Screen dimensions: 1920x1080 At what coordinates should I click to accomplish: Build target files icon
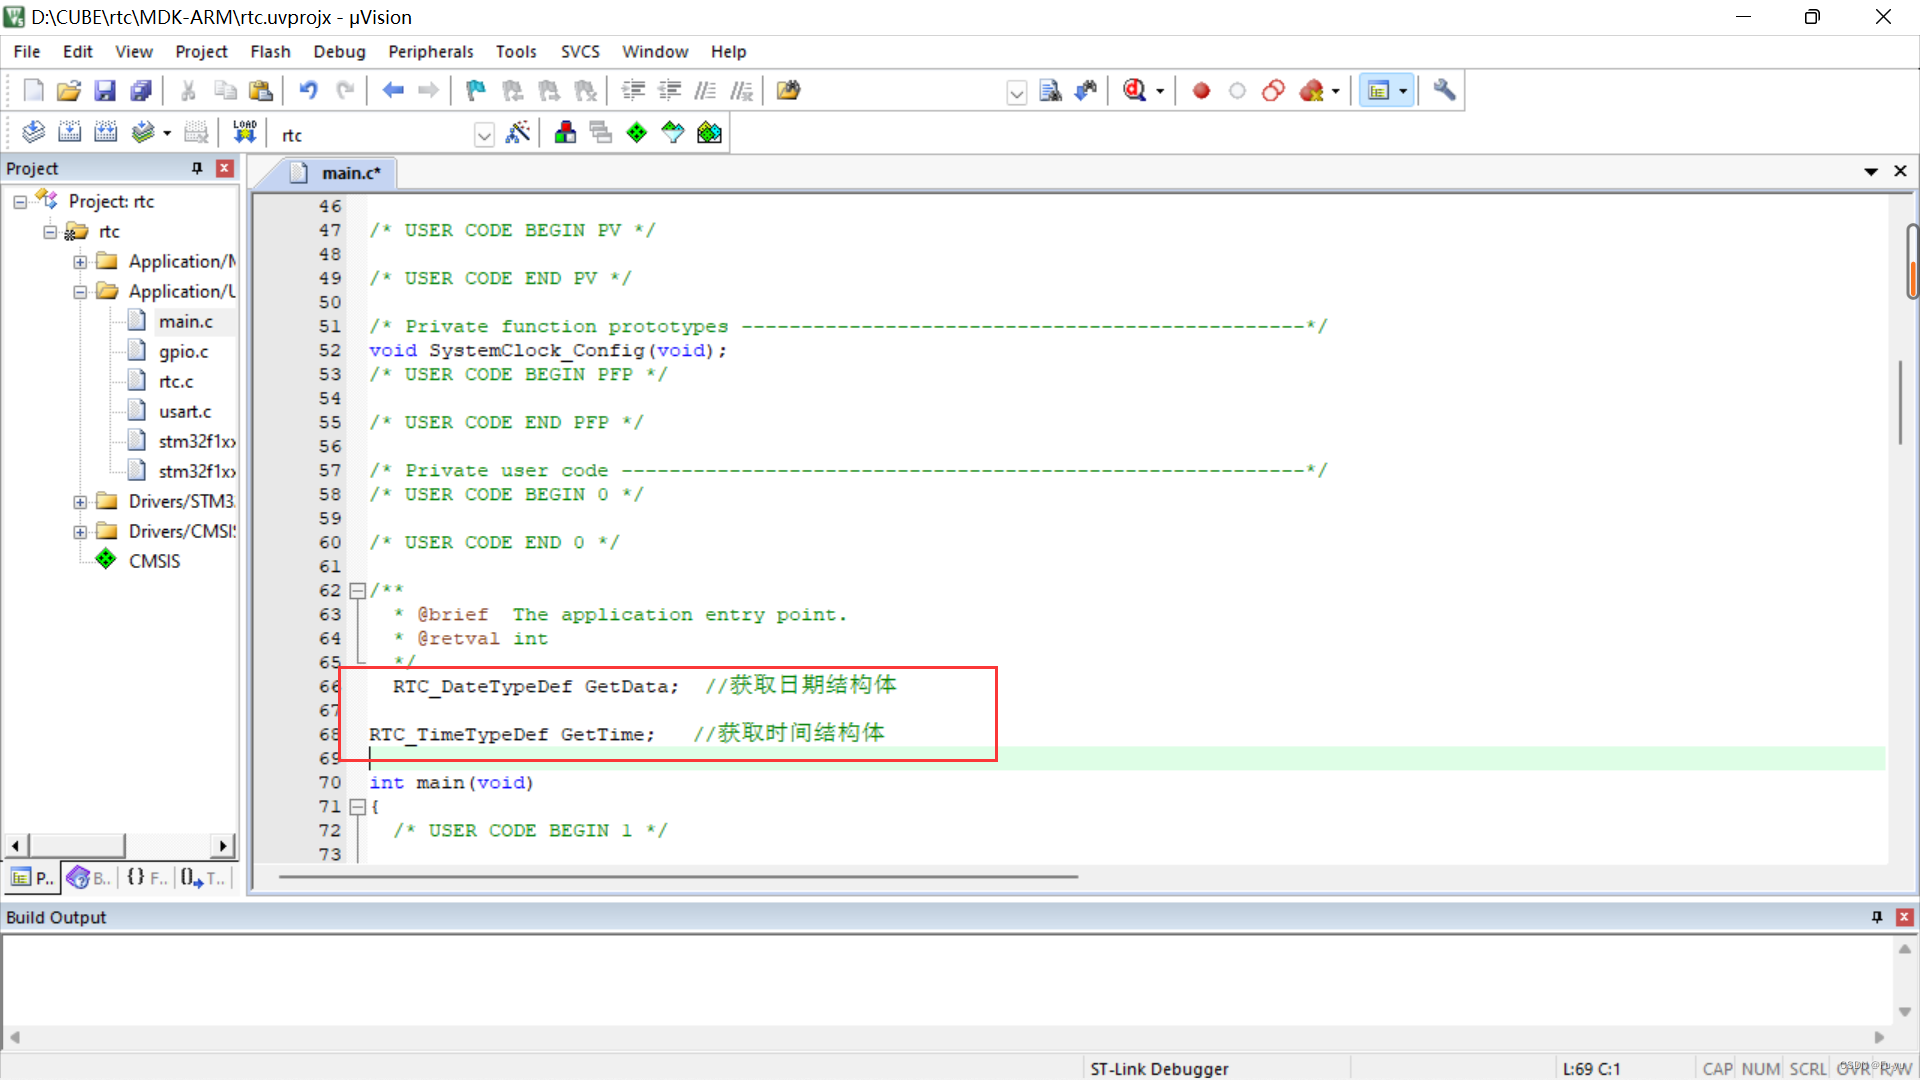69,132
